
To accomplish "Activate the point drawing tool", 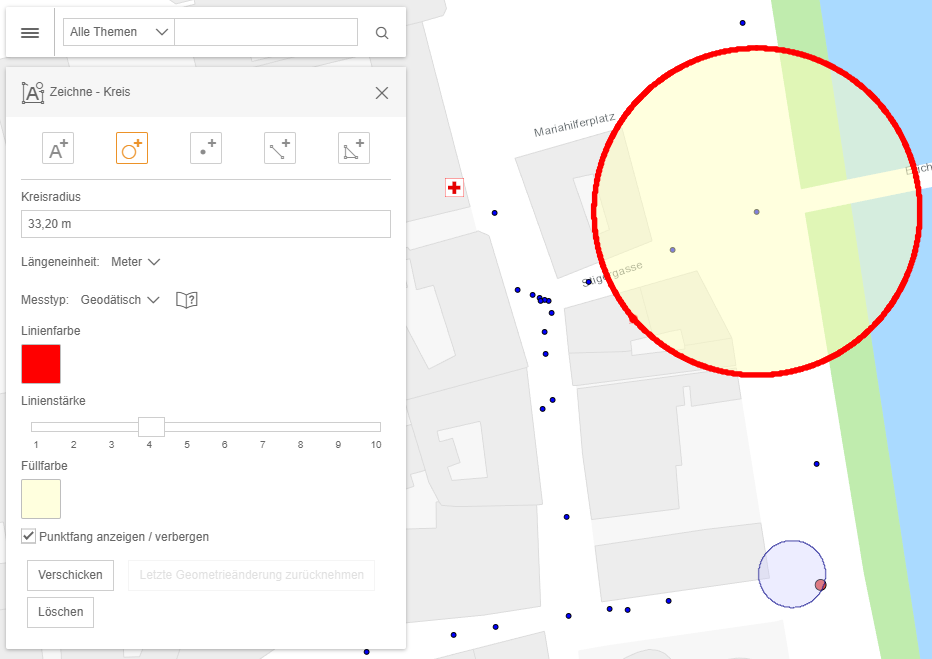I will (x=205, y=147).
